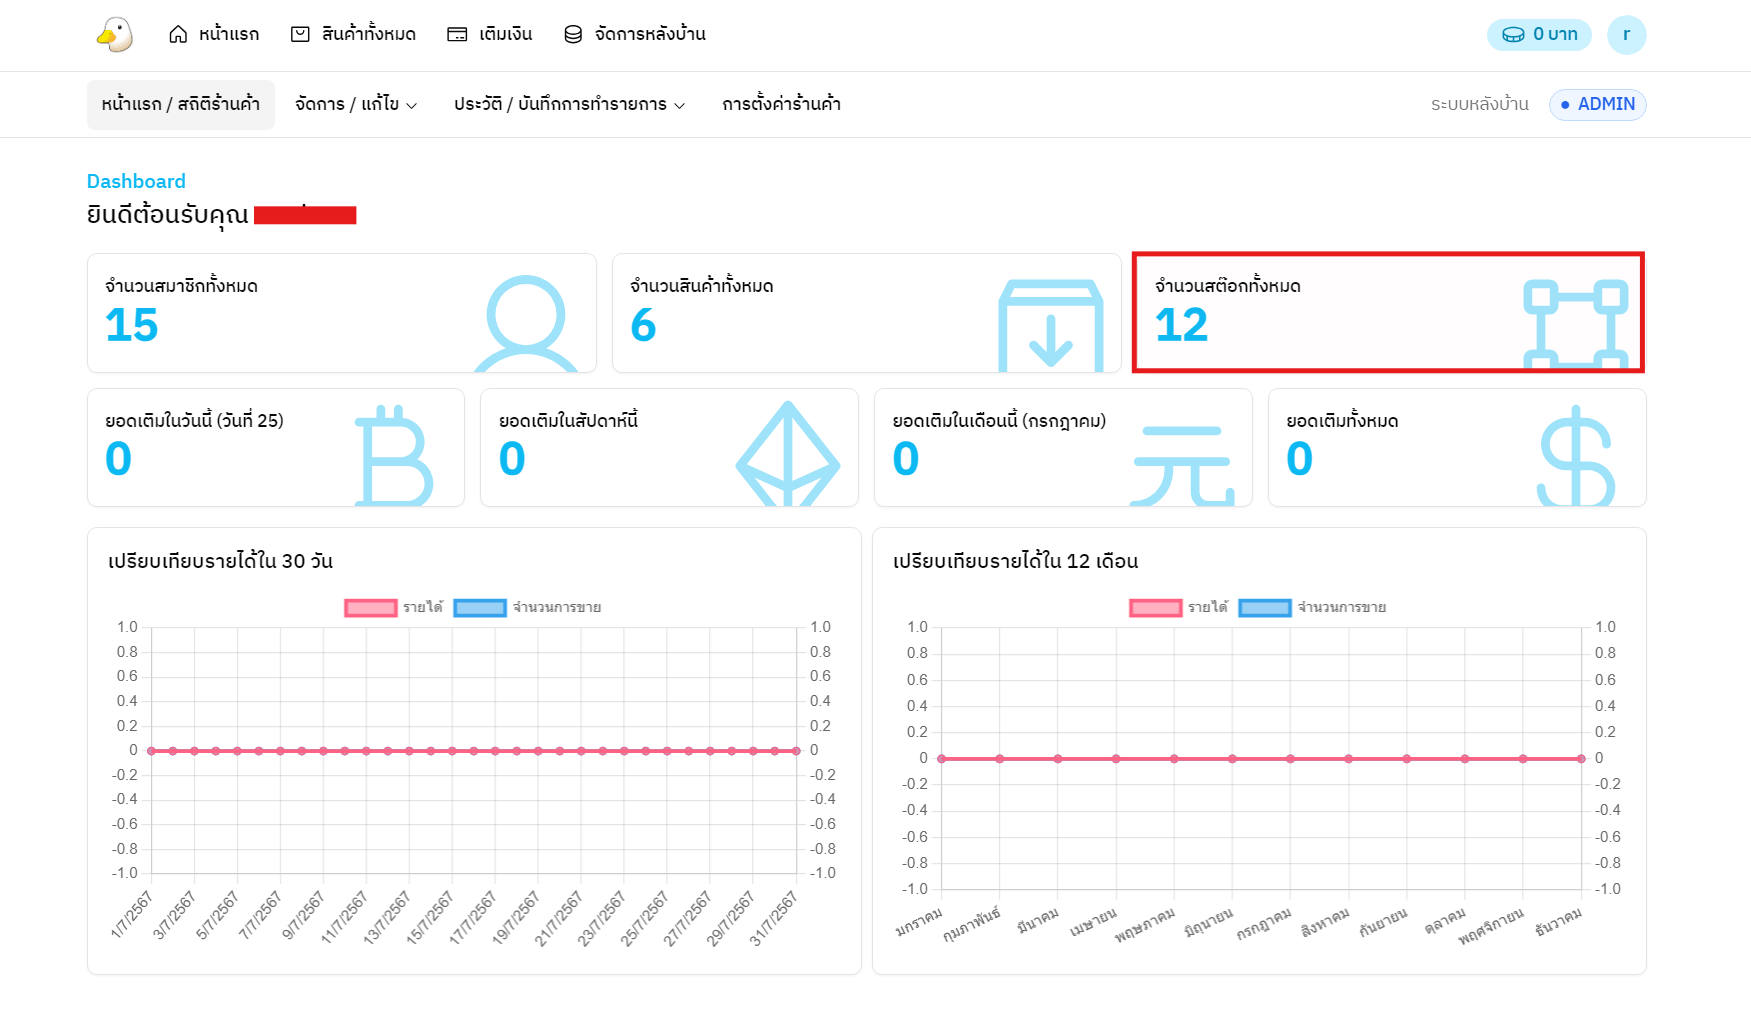Click เปรียบเทียบรายได้ใน 12 เดือน chart title
The height and width of the screenshot is (1026, 1751).
coord(1015,560)
